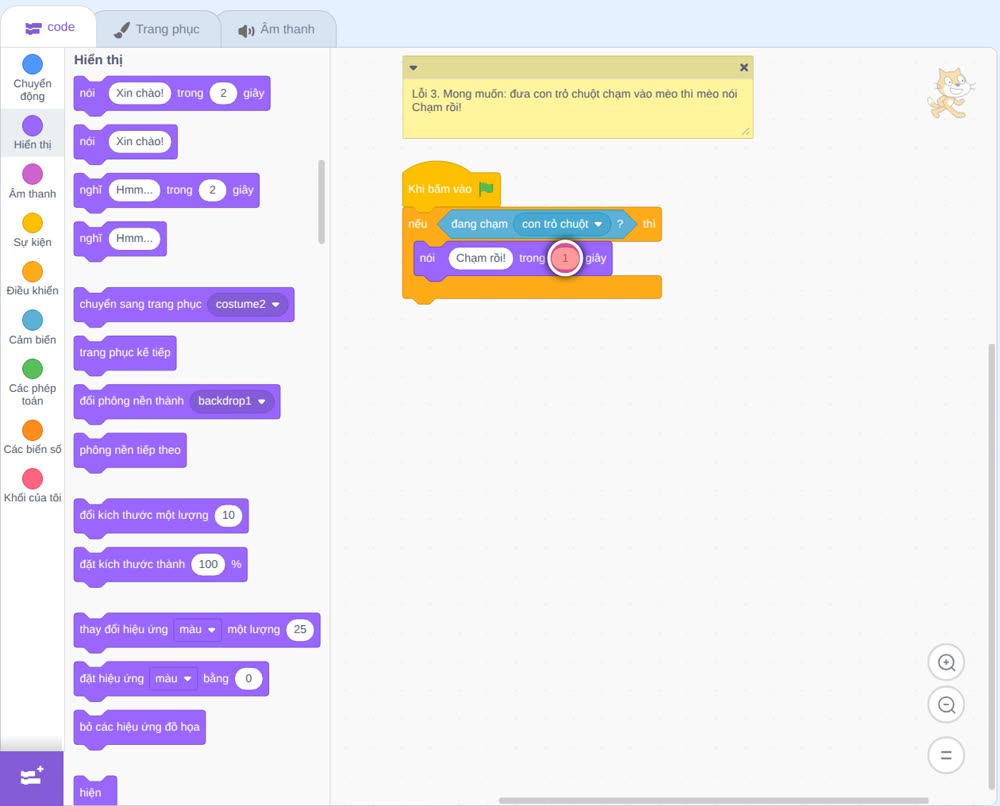
Task: Click the cat sprite watermark thumbnail
Action: click(950, 93)
